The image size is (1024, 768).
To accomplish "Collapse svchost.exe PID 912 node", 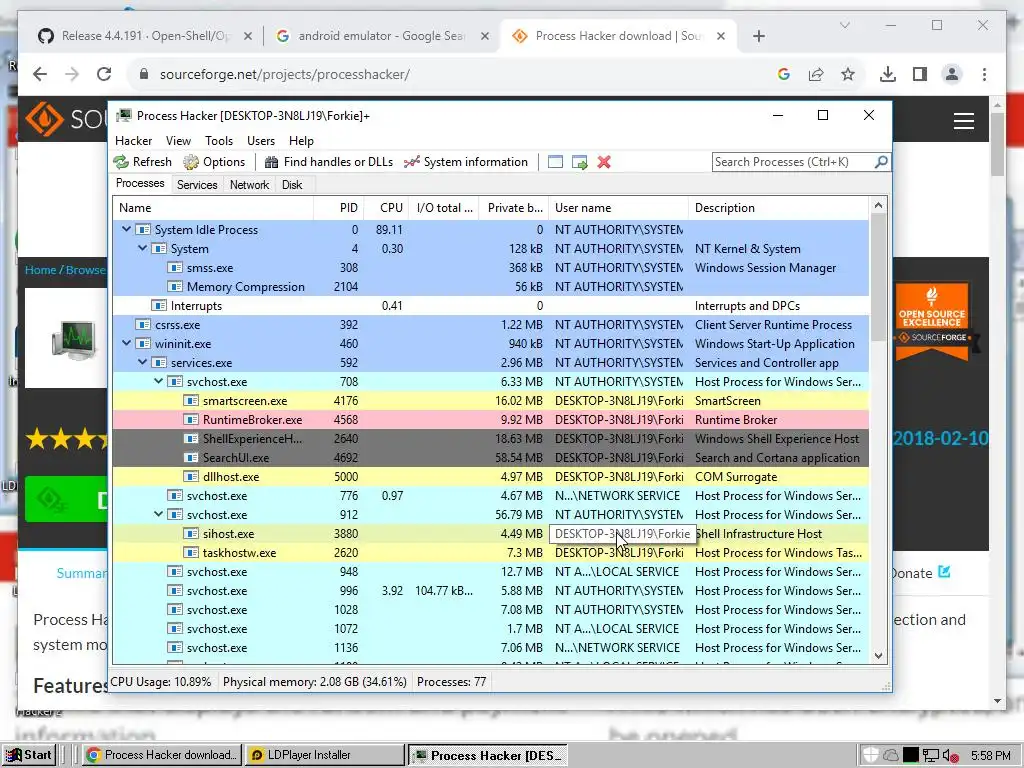I will [x=158, y=514].
